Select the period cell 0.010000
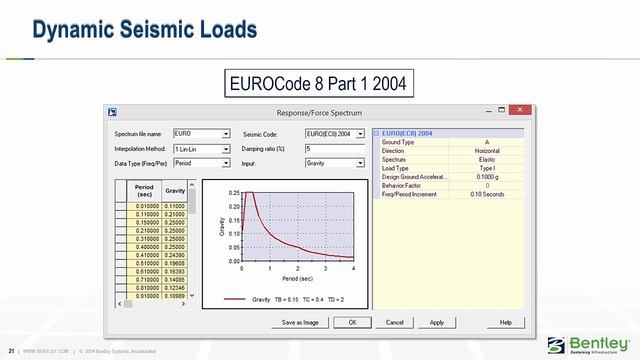The image size is (640, 360). (144, 206)
